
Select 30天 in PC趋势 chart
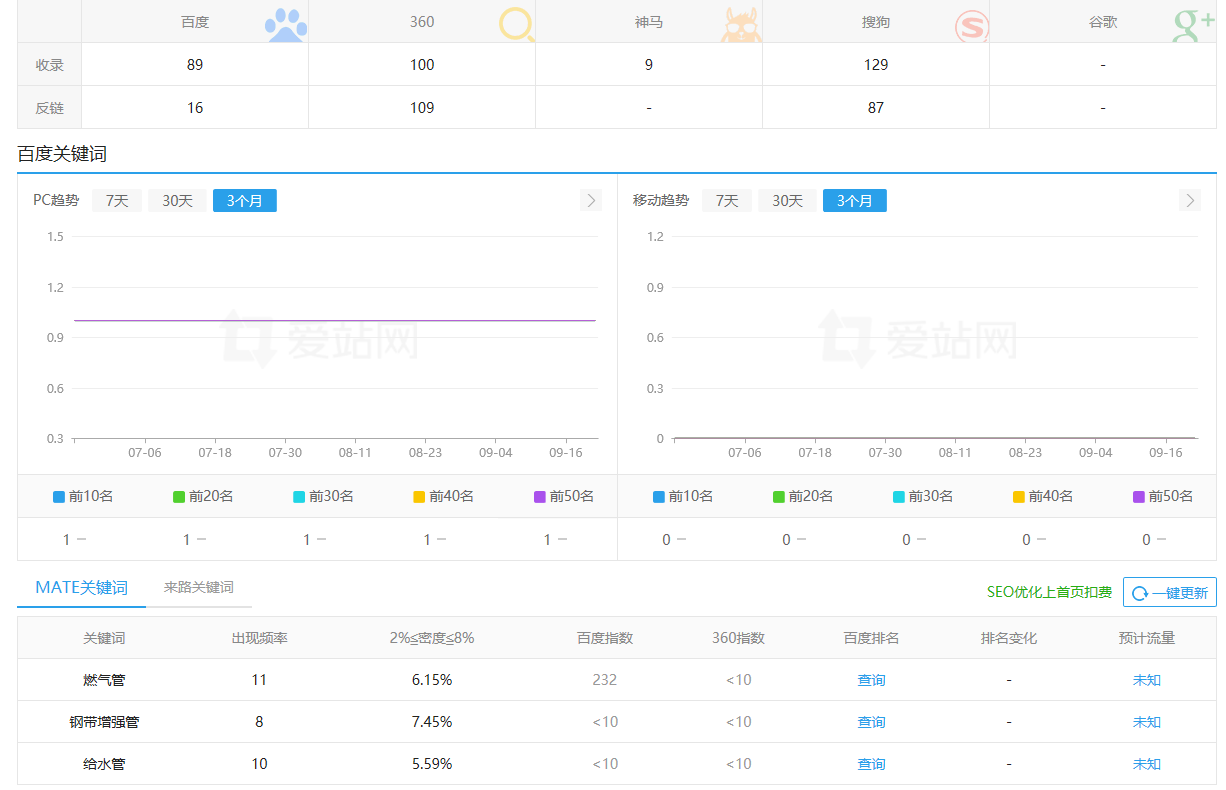177,200
